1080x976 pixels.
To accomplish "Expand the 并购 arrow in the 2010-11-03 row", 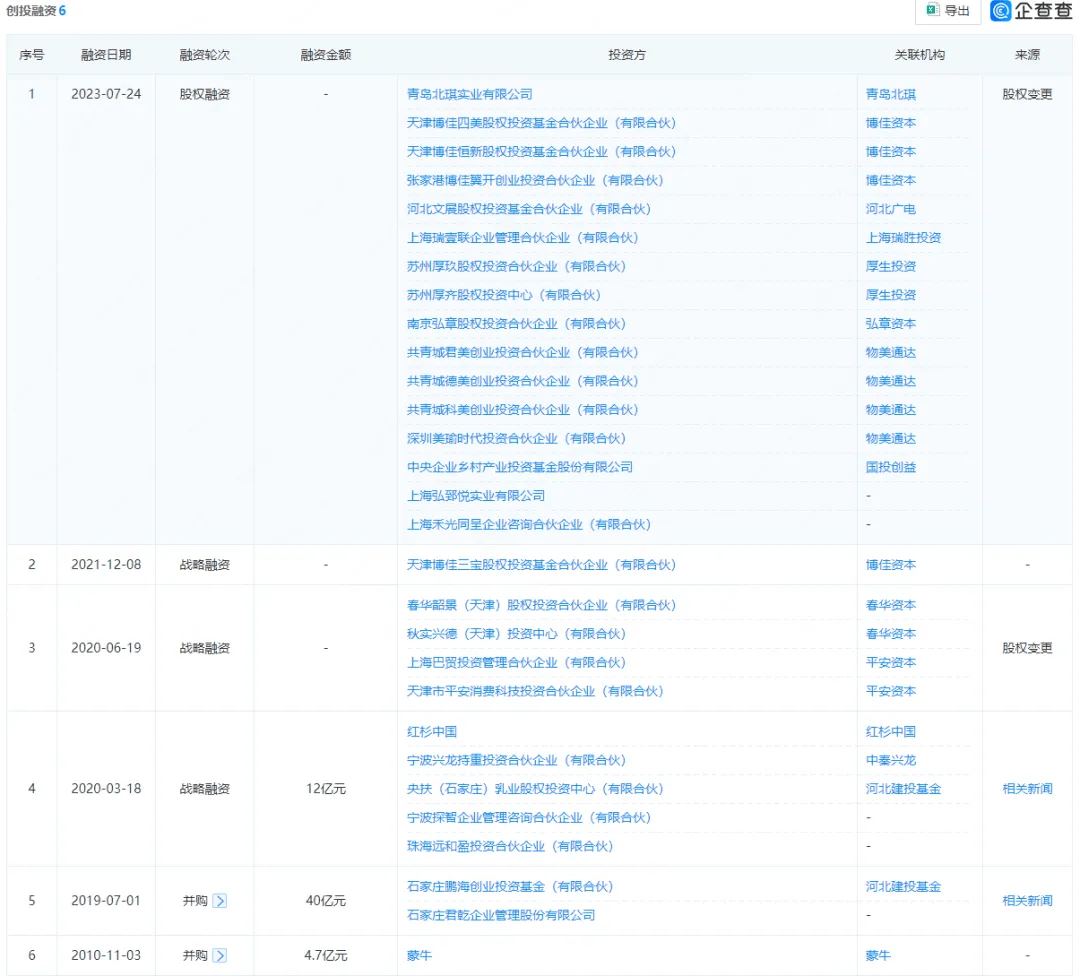I will pos(220,955).
